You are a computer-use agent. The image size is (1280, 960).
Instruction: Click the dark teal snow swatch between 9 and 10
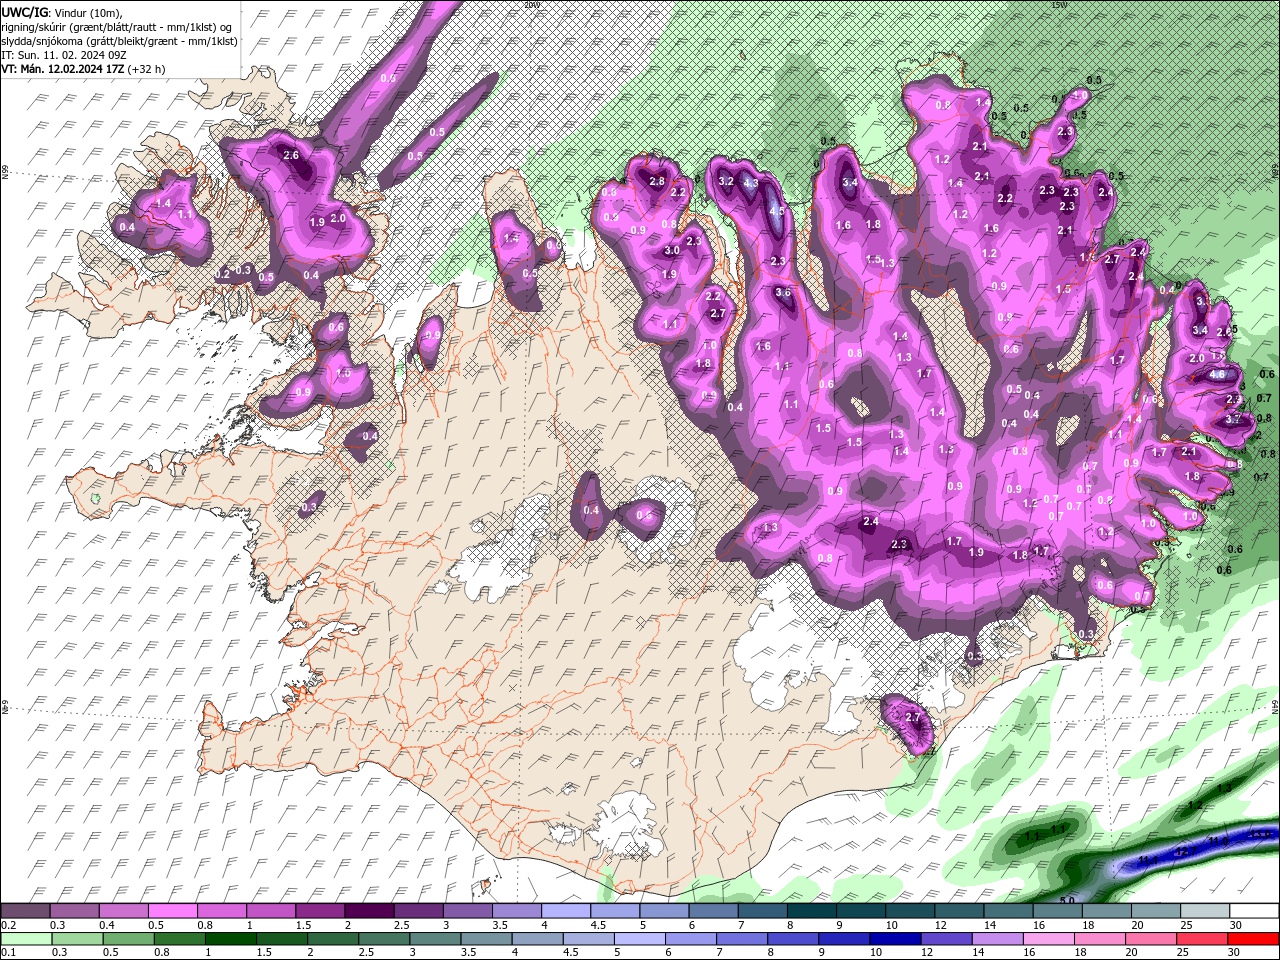pyautogui.click(x=860, y=911)
